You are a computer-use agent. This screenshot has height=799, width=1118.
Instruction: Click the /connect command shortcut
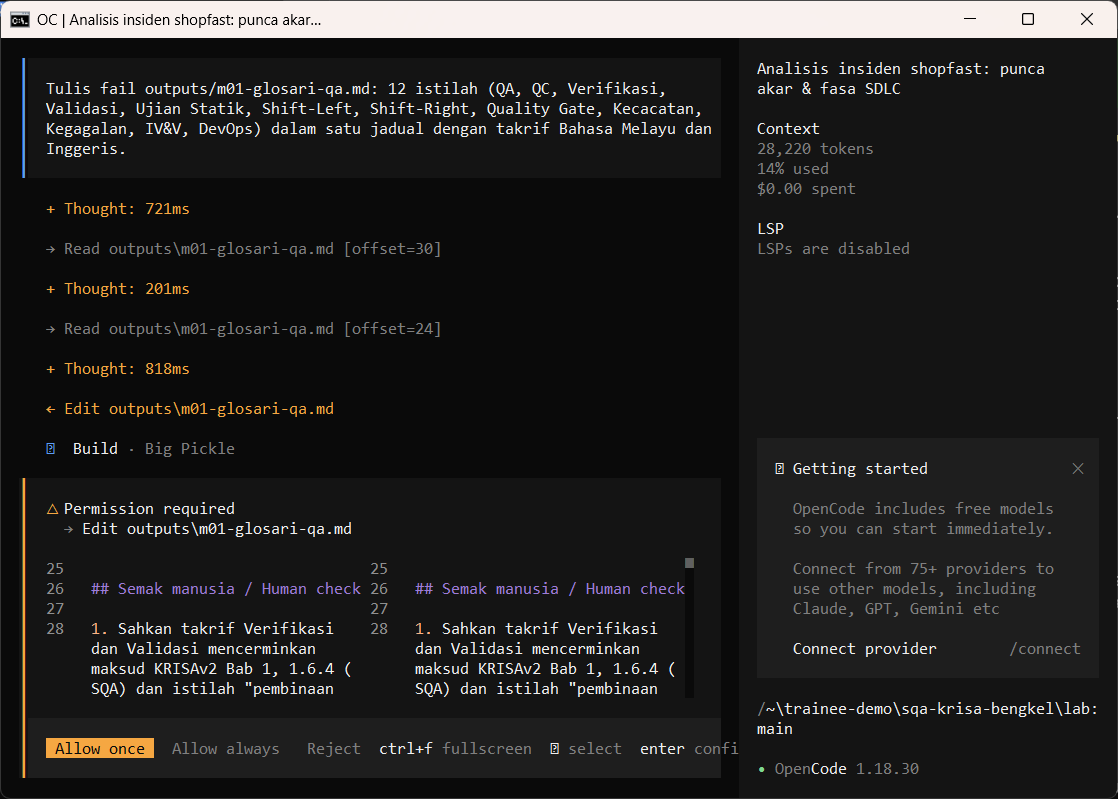[x=1045, y=649]
